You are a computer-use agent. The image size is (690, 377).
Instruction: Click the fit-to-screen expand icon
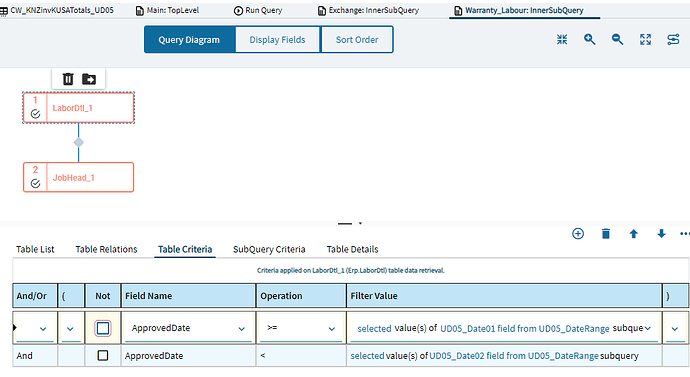[646, 40]
